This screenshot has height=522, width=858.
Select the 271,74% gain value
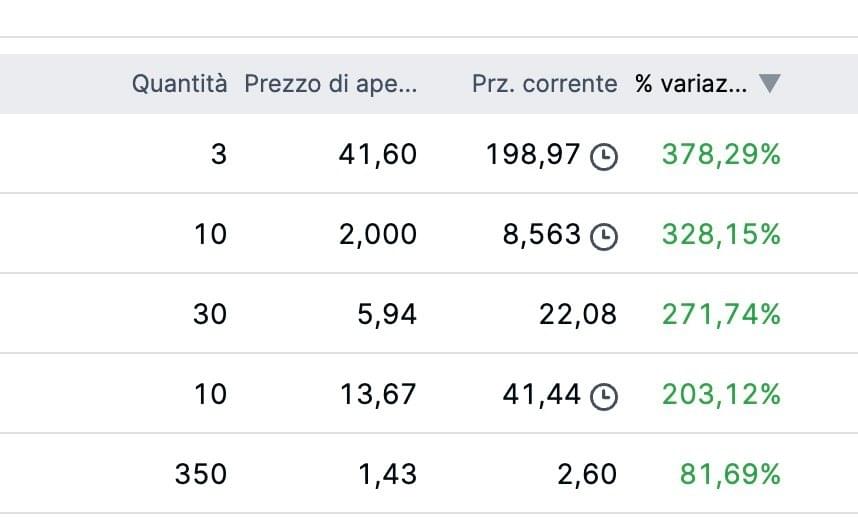pos(721,315)
